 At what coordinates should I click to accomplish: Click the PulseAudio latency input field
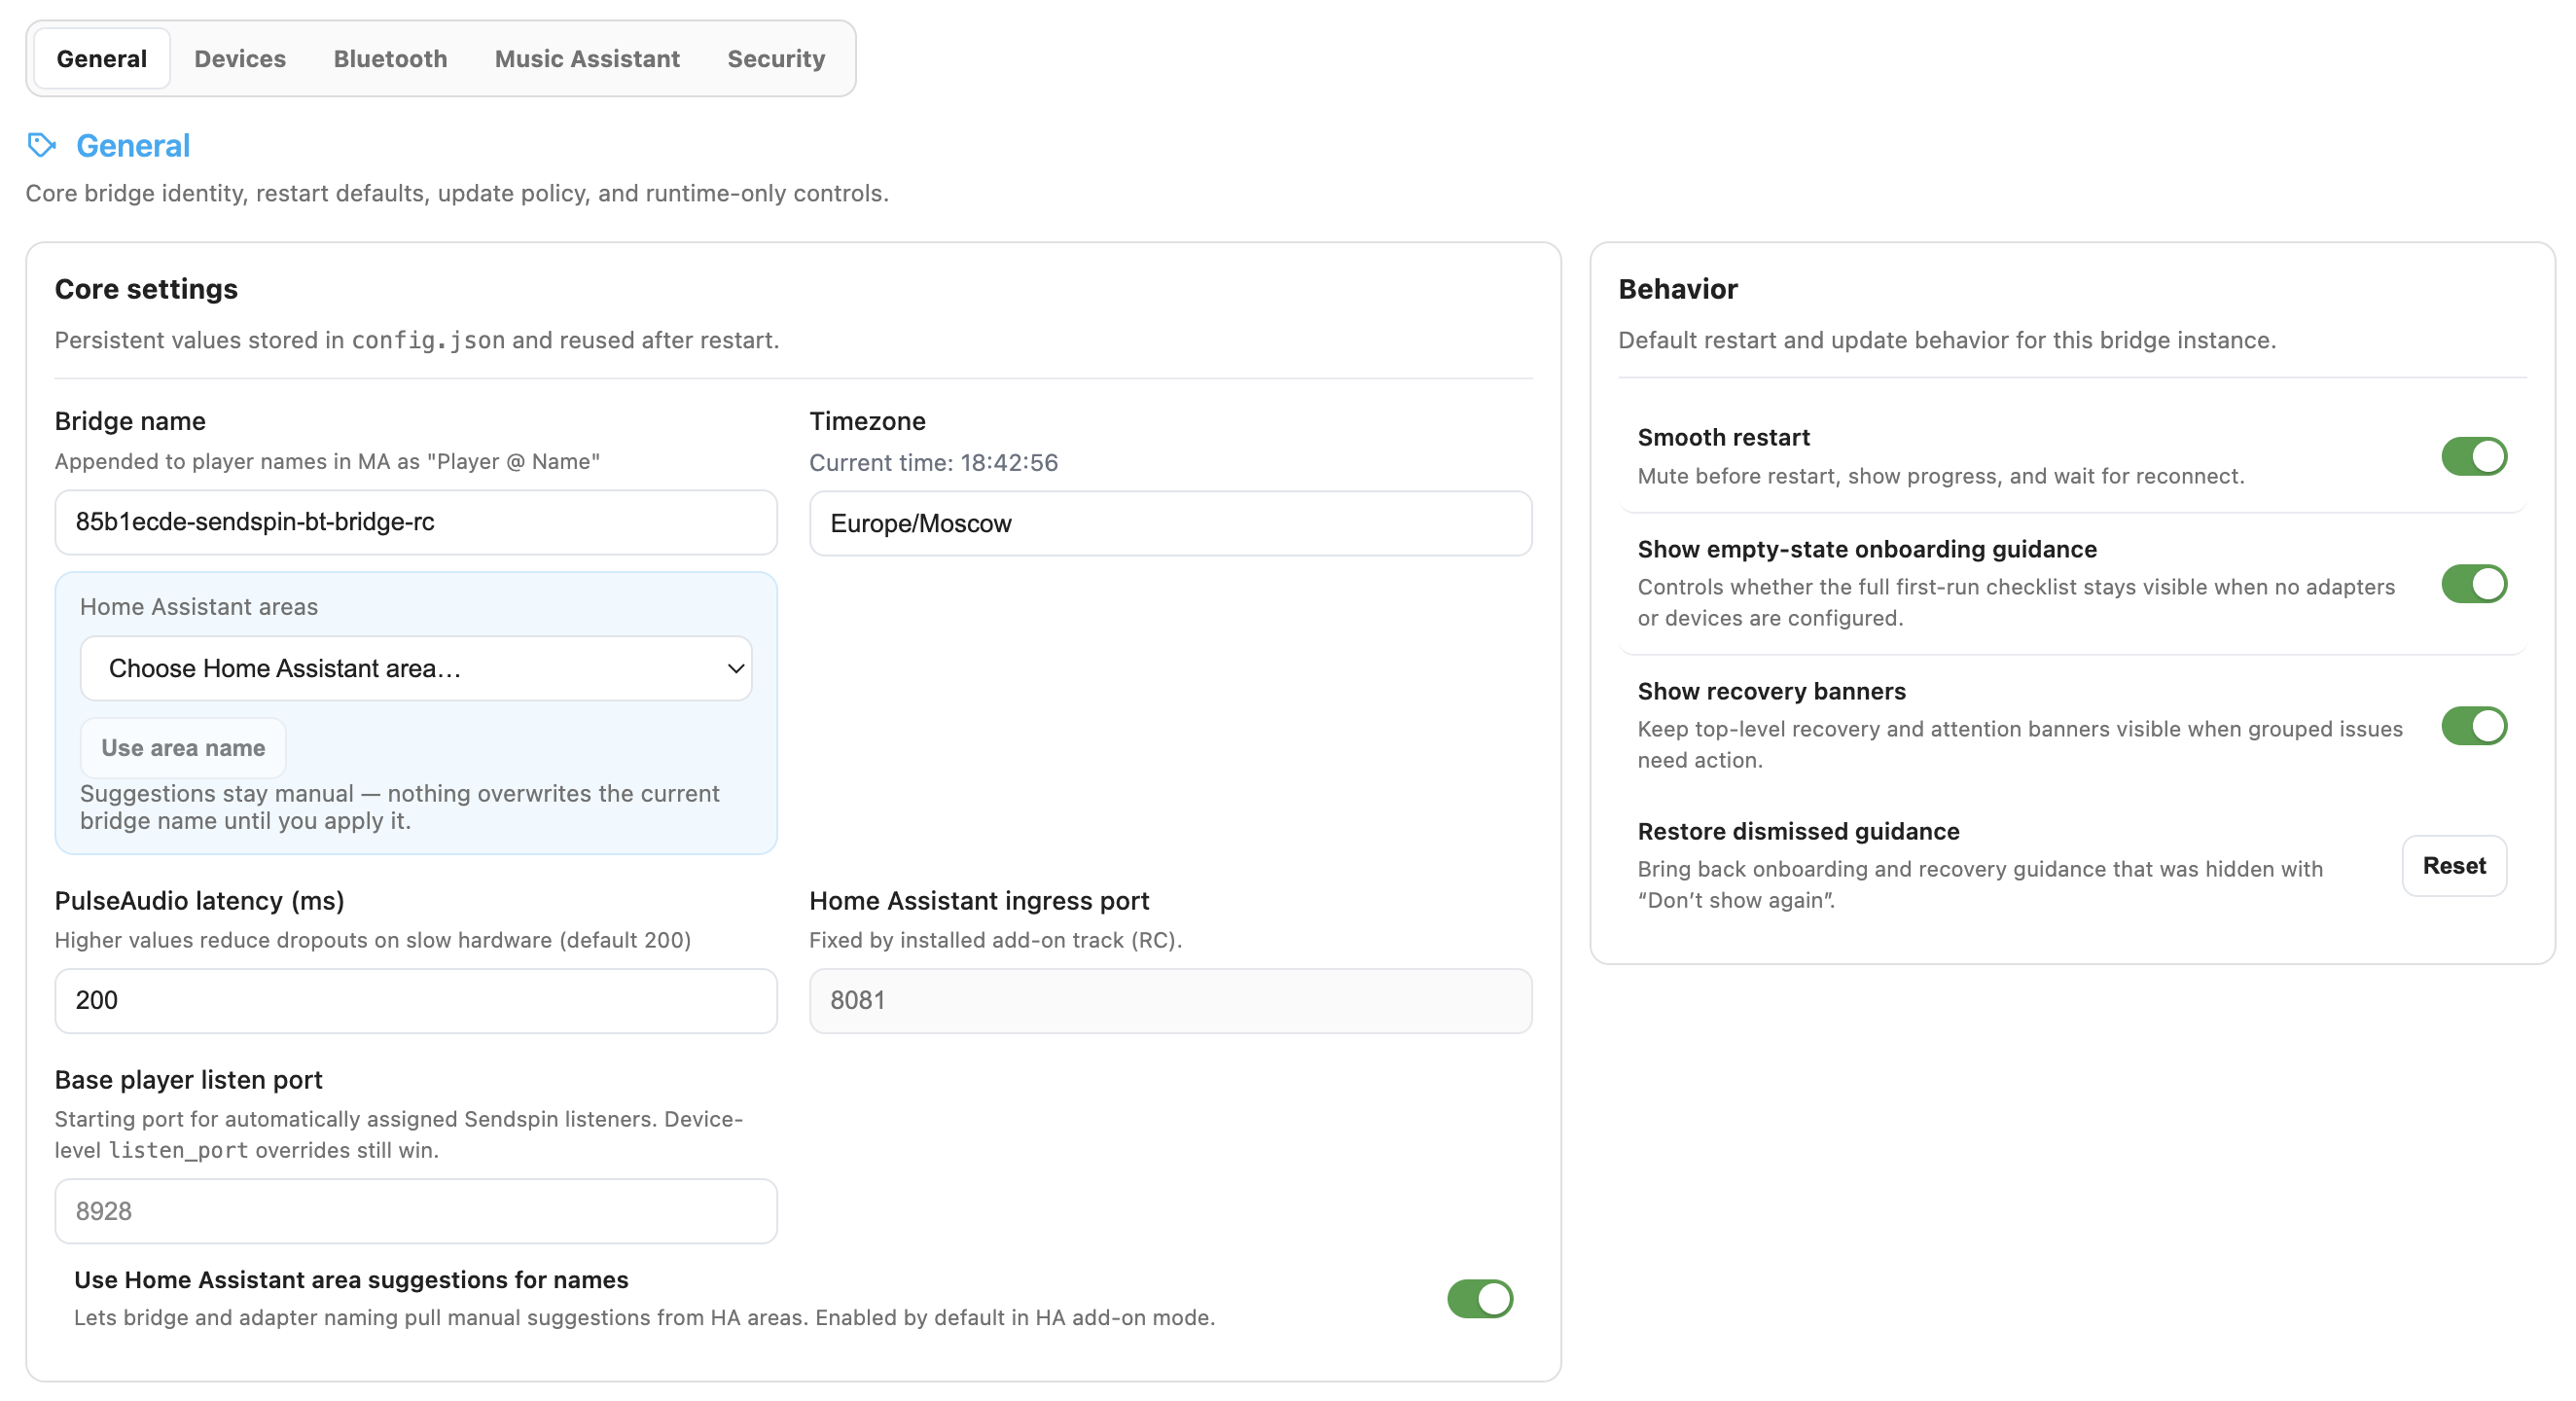click(415, 1000)
